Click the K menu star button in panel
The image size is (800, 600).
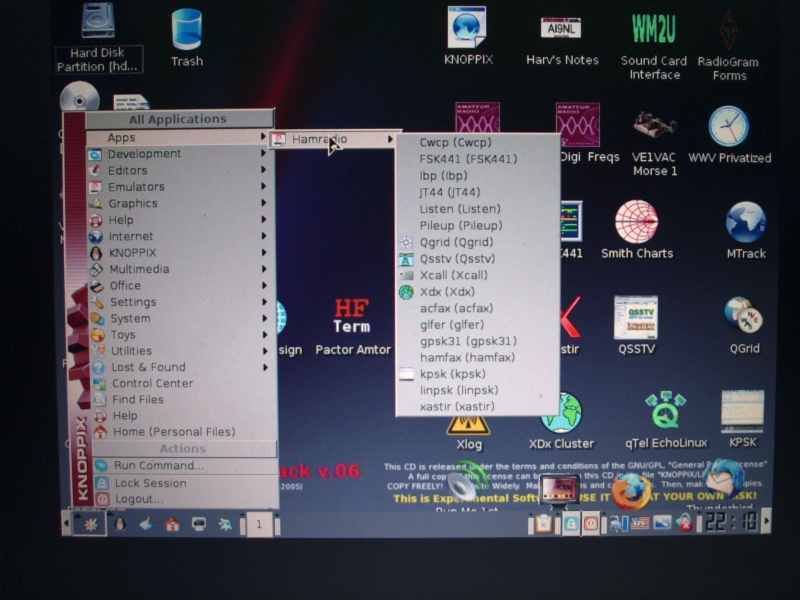click(90, 524)
